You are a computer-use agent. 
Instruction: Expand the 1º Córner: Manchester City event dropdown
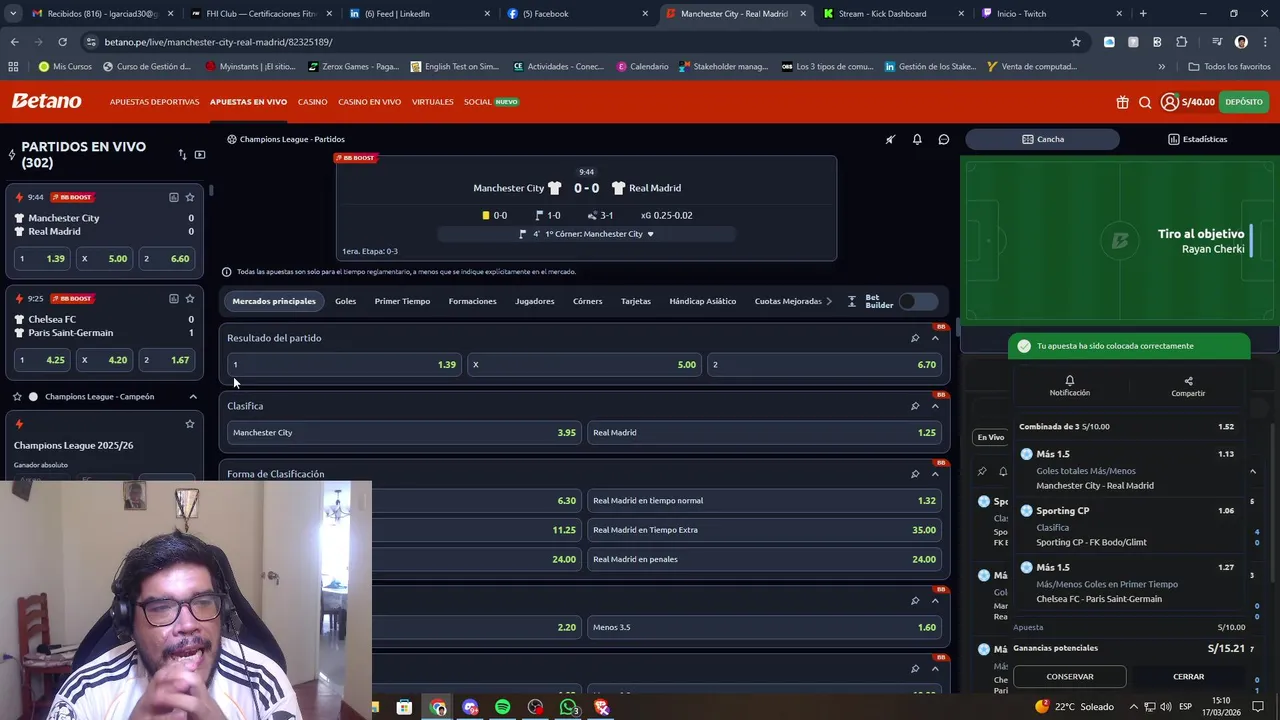click(650, 234)
